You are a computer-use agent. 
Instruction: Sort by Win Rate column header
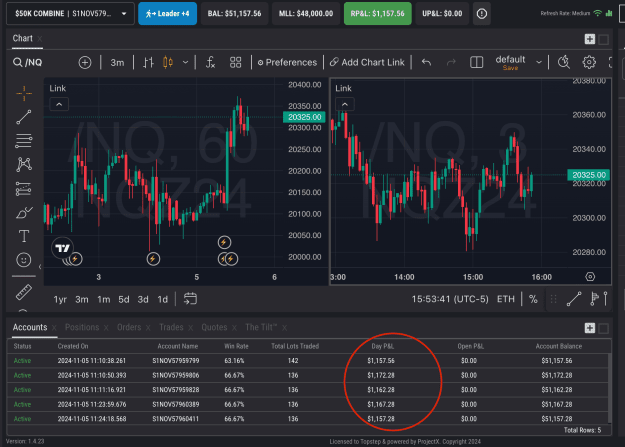tap(236, 346)
